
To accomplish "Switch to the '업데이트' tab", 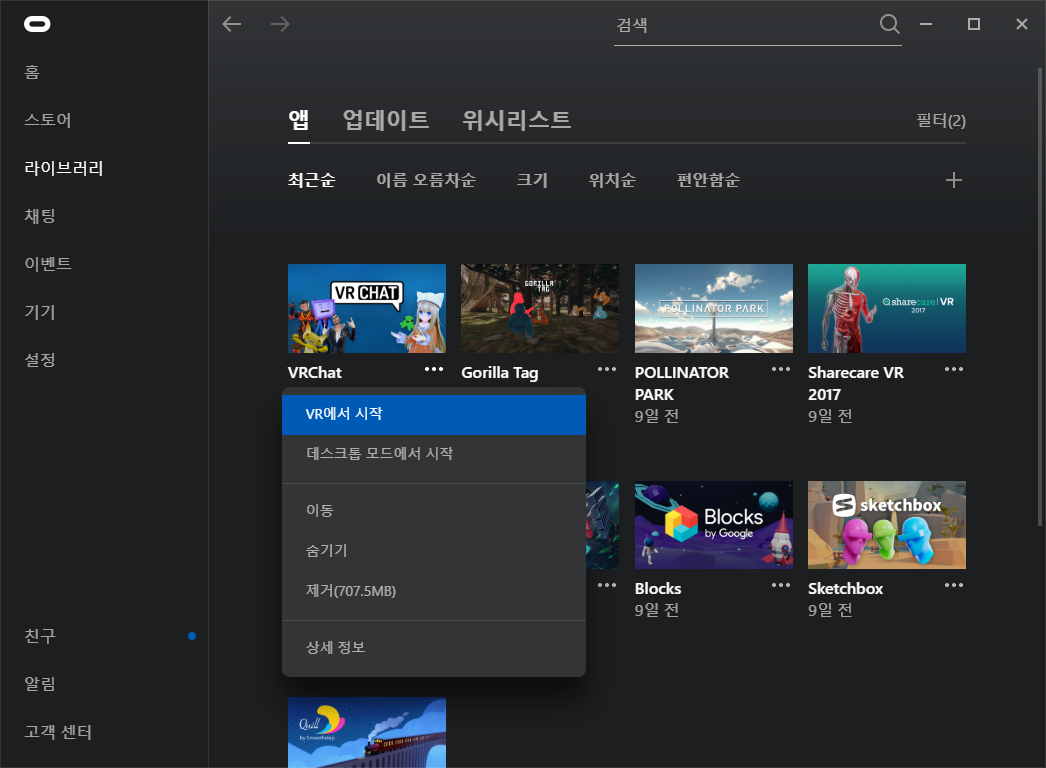I will 386,121.
